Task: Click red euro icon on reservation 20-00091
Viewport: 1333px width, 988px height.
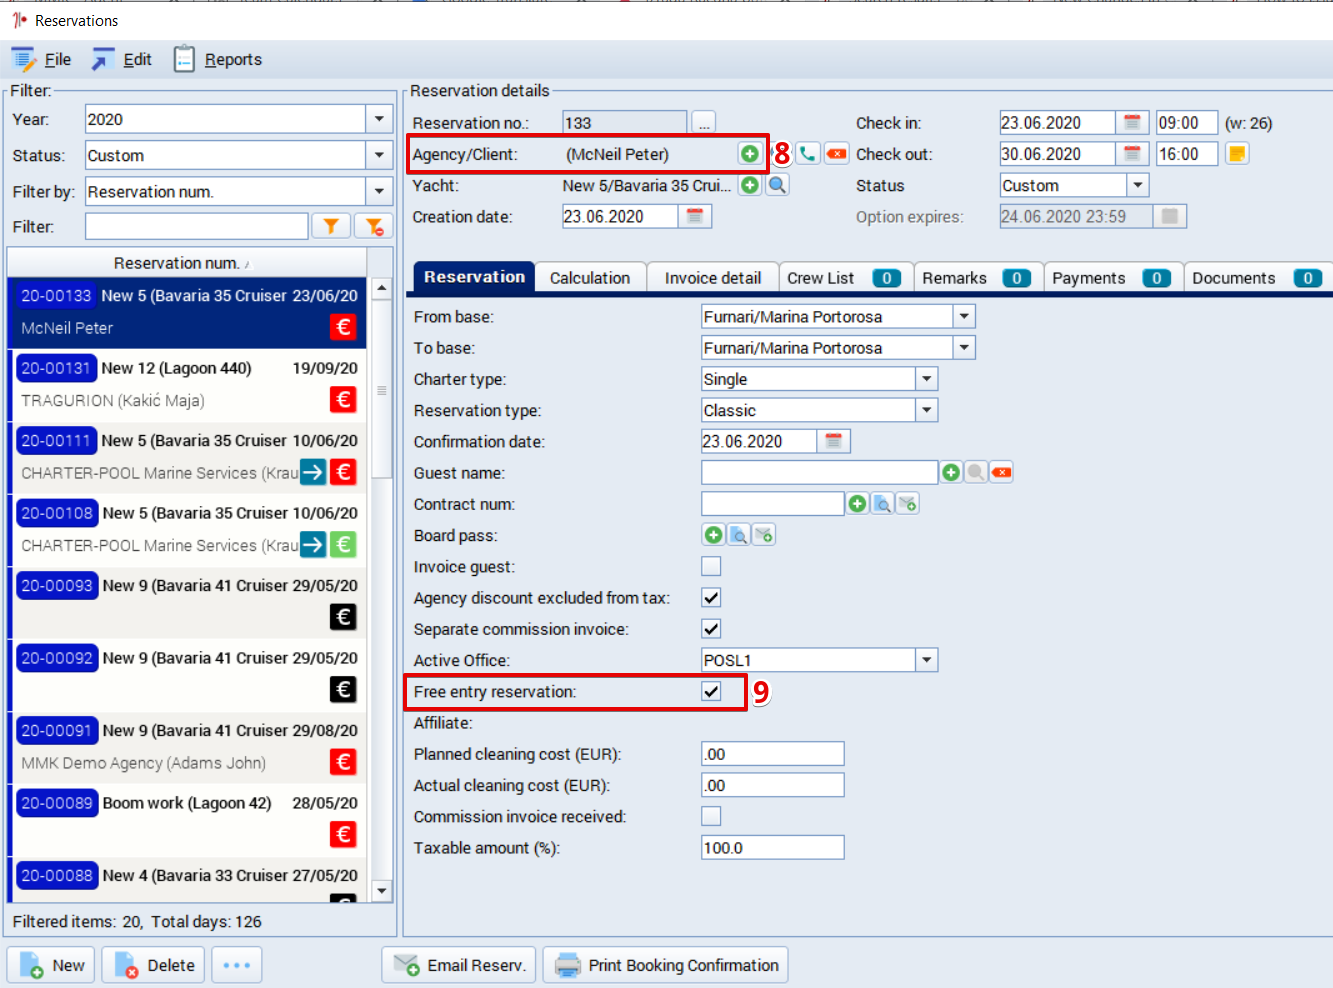Action: [343, 762]
